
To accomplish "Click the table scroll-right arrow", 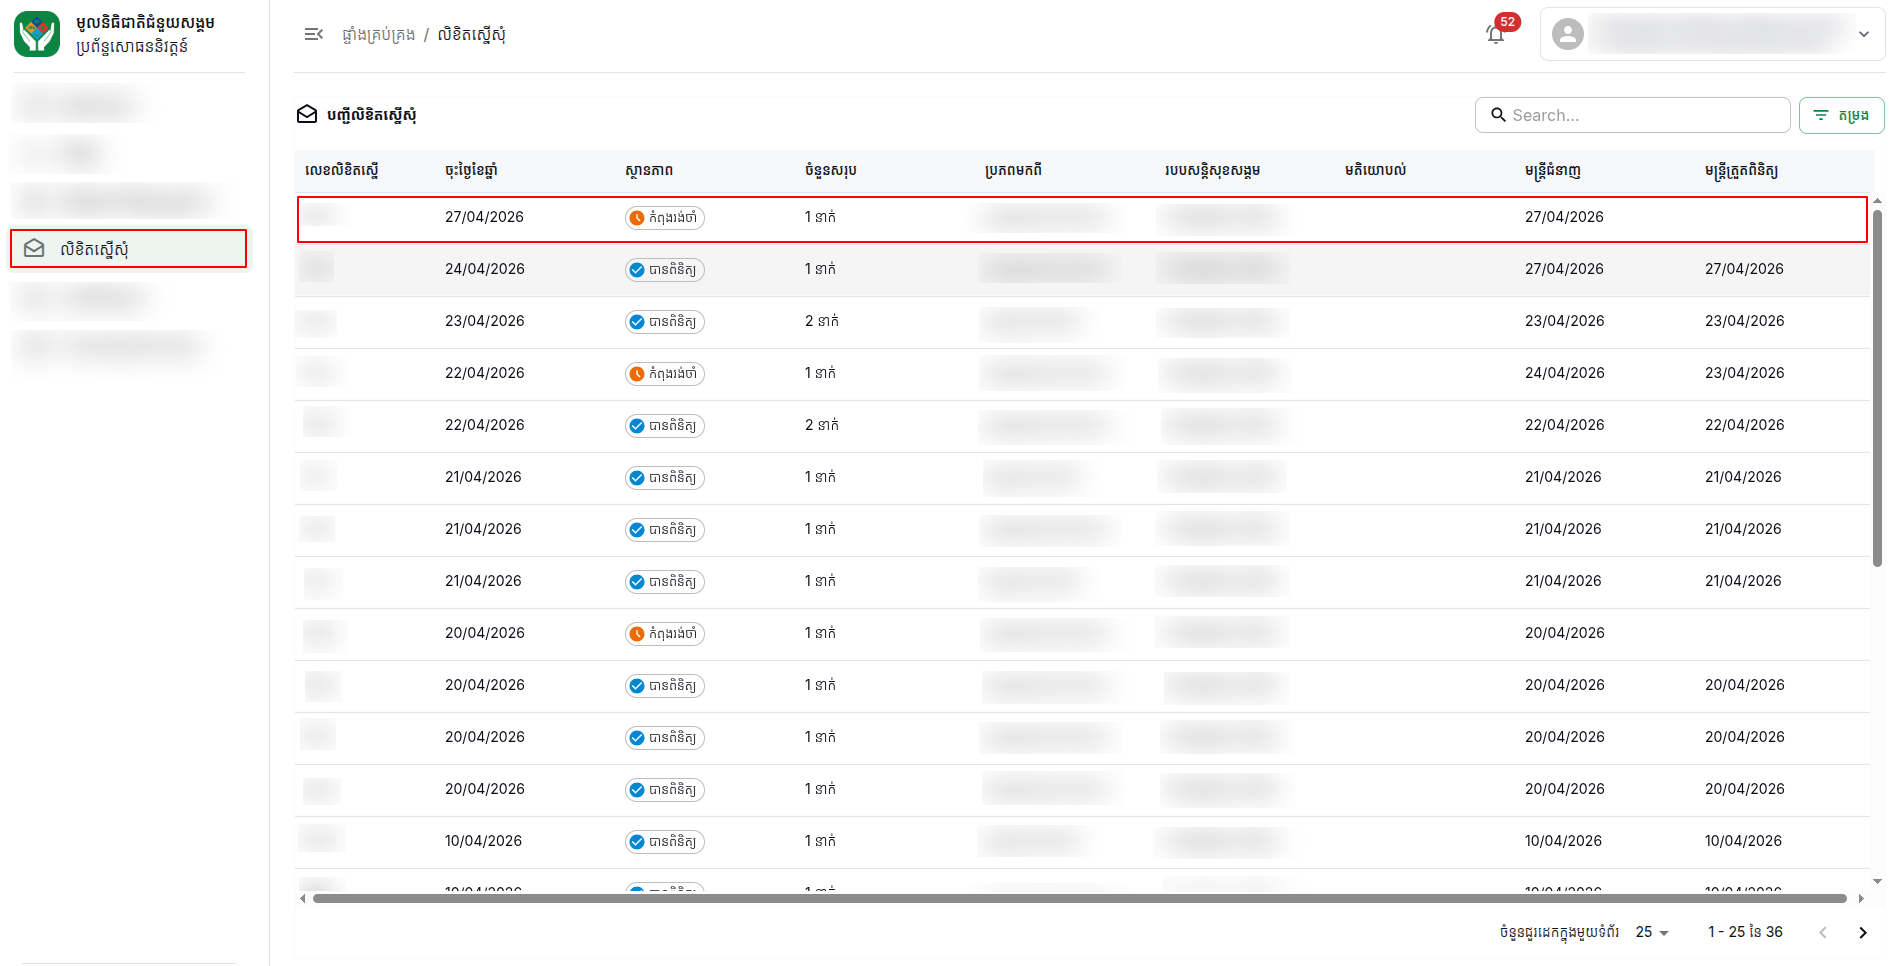I will (1861, 898).
